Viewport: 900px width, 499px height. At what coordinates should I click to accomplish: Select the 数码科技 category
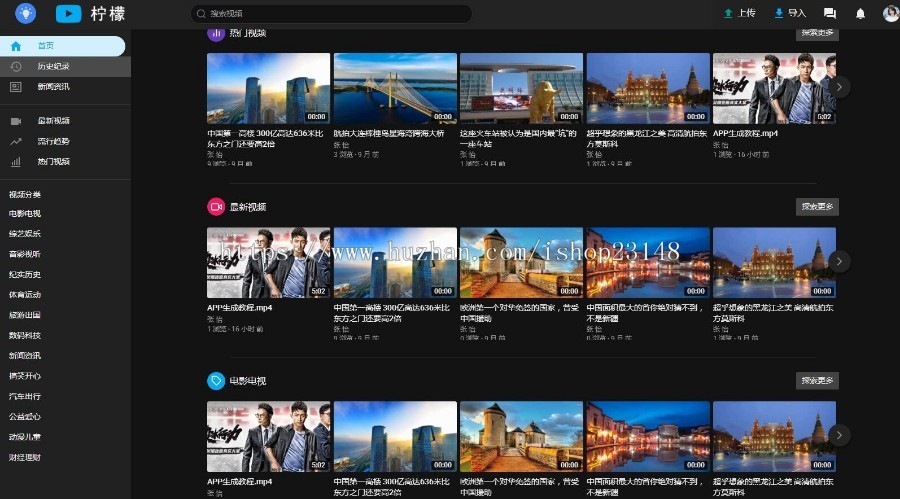coord(25,335)
